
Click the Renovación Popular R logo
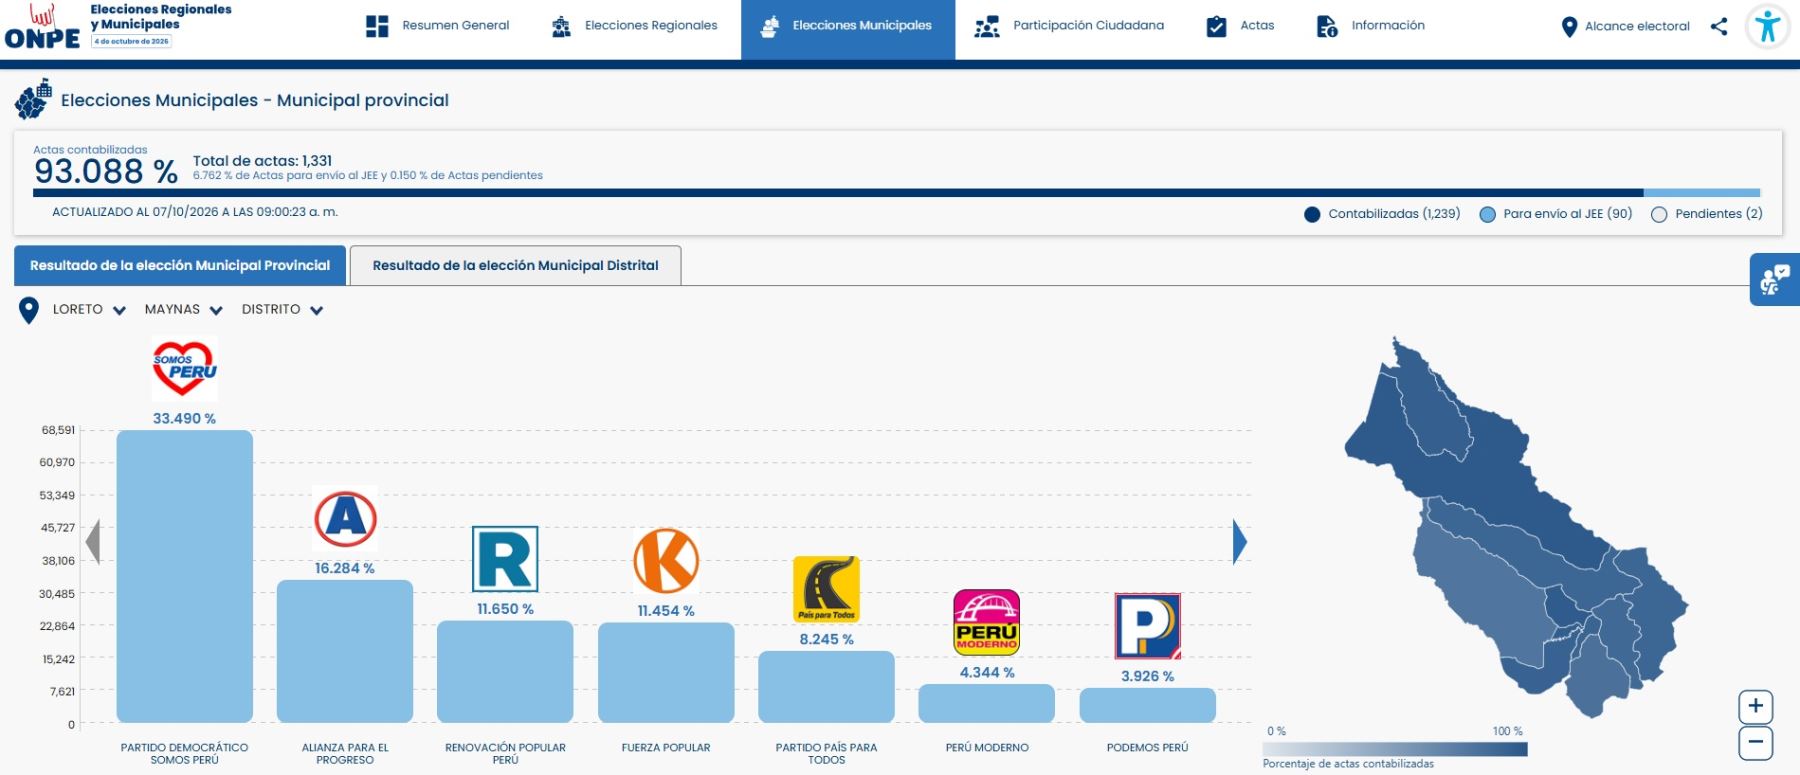point(505,559)
